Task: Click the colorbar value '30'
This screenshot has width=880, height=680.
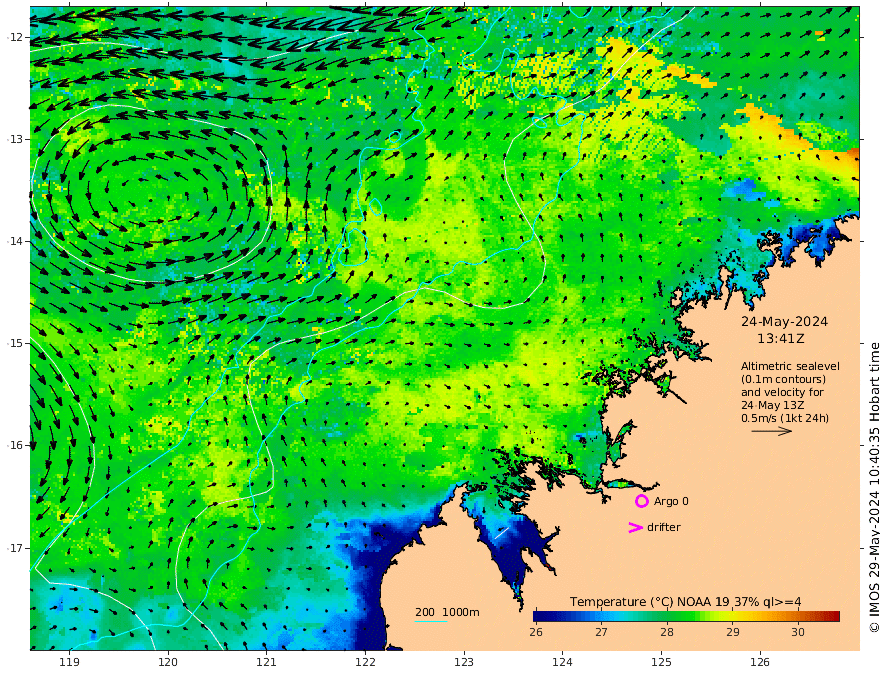Action: coord(798,632)
